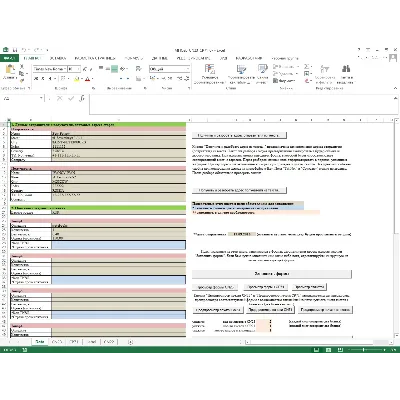Click the insert function fx icon
400x400 pixels.
point(82,98)
